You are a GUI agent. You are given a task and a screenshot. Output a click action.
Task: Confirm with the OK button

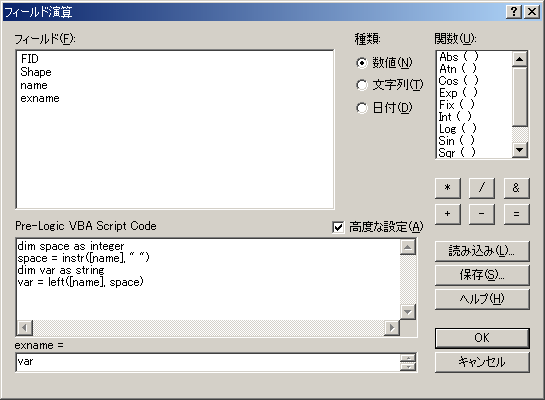click(482, 338)
